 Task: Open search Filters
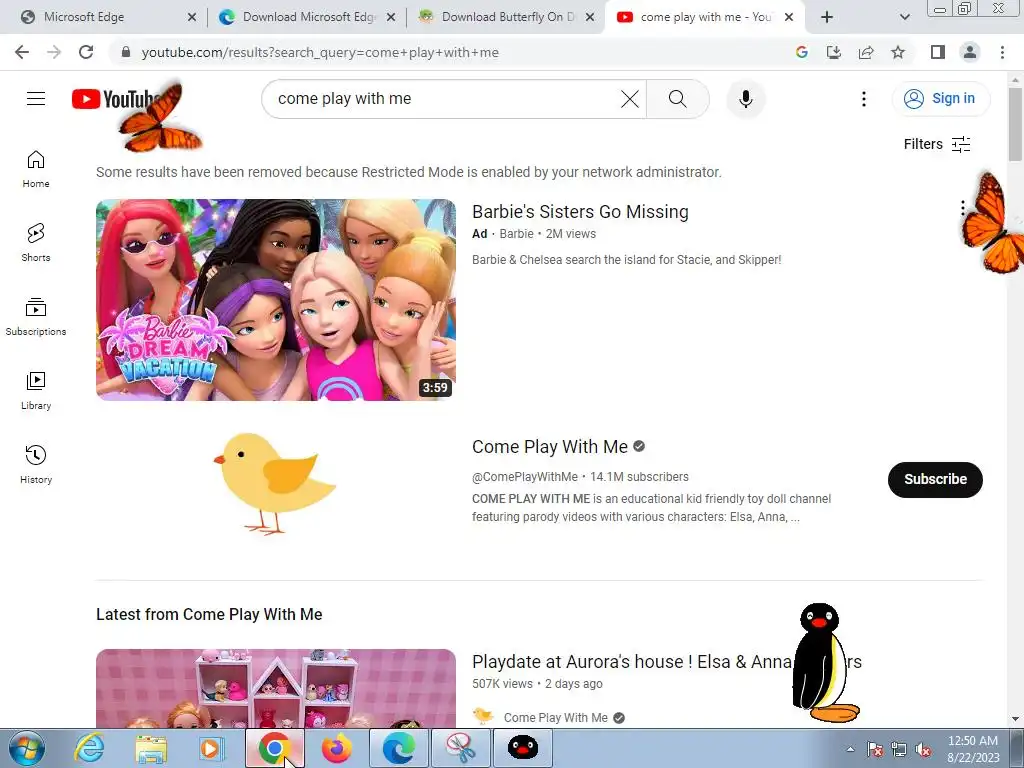[x=936, y=144]
